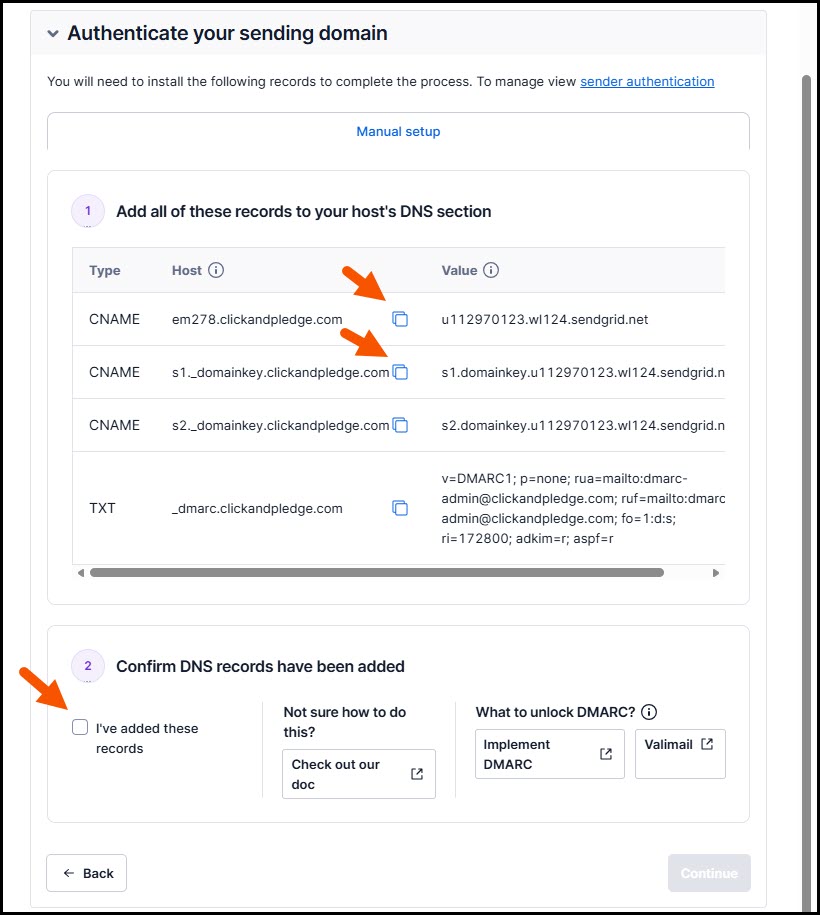Click the page vertical scrollbar
The width and height of the screenshot is (820, 915).
[x=806, y=490]
